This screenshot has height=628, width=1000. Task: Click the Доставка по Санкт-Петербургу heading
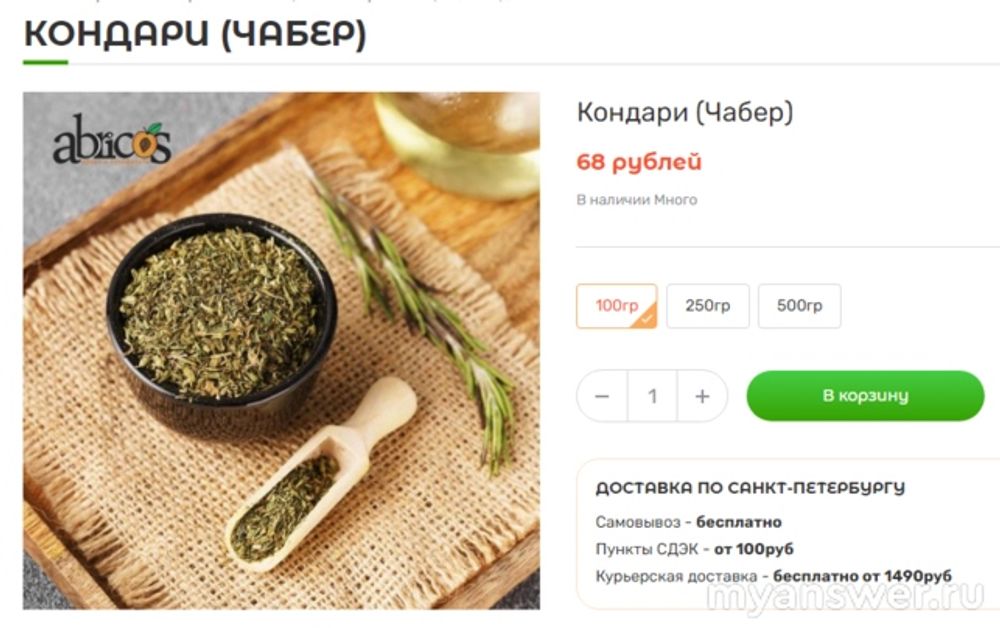[x=750, y=488]
